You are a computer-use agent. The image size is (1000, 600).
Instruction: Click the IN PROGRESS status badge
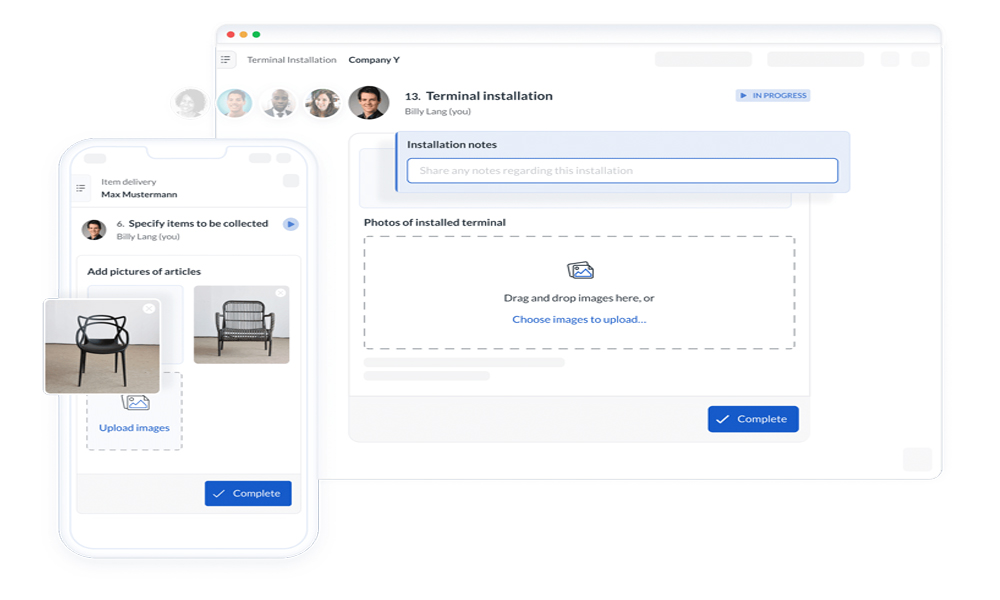point(773,95)
